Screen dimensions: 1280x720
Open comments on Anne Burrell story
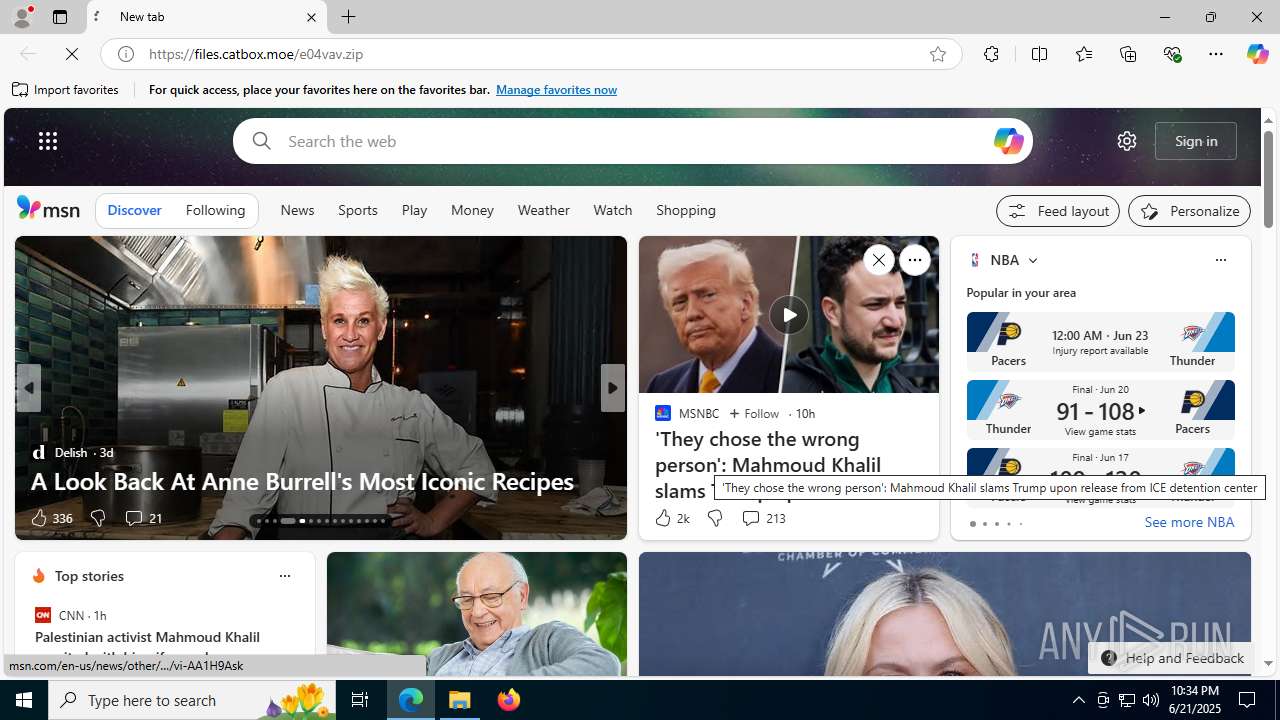coord(143,518)
